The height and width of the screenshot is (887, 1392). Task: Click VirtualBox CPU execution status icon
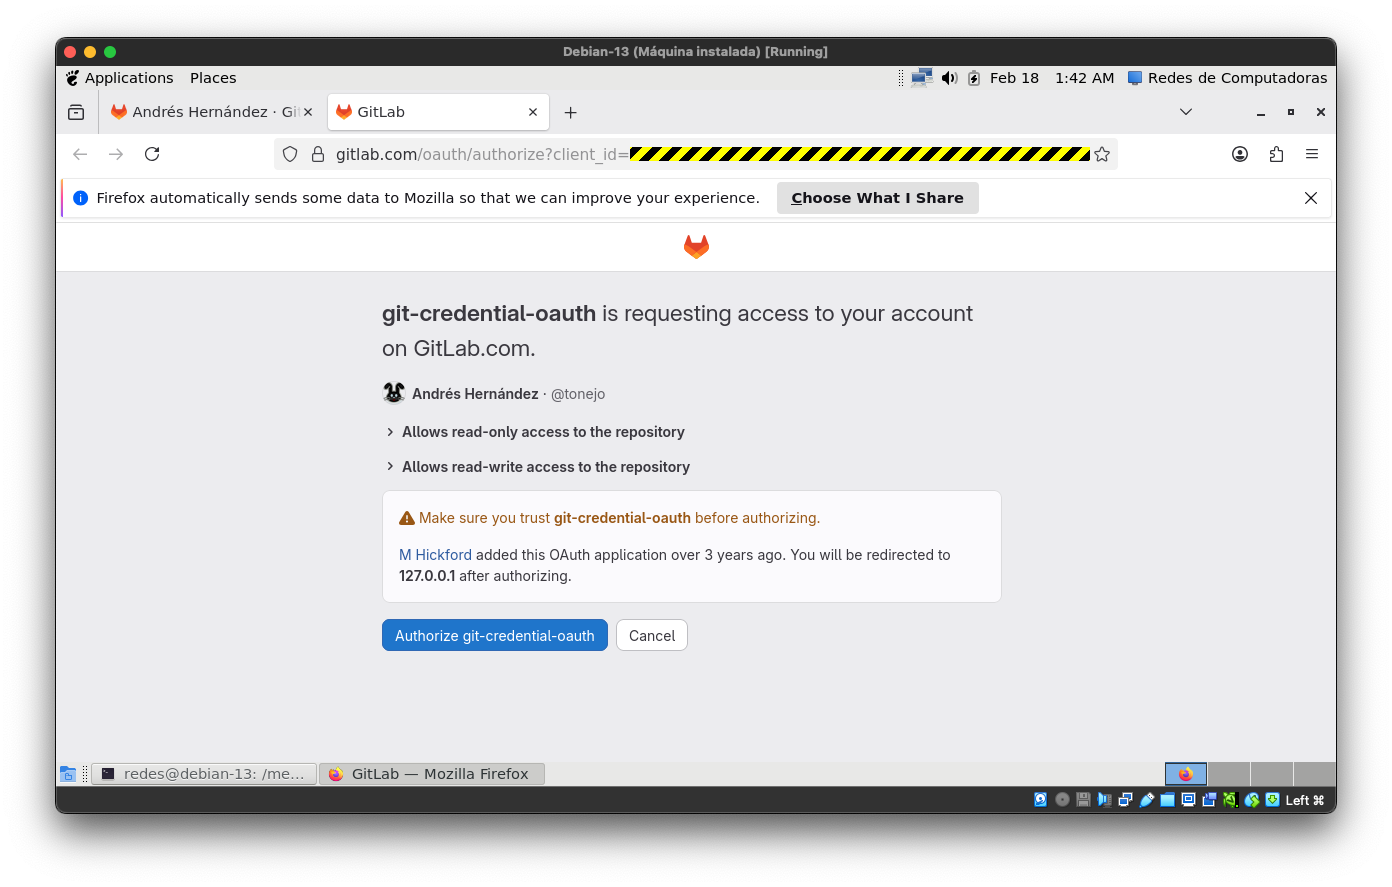pyautogui.click(x=1230, y=800)
